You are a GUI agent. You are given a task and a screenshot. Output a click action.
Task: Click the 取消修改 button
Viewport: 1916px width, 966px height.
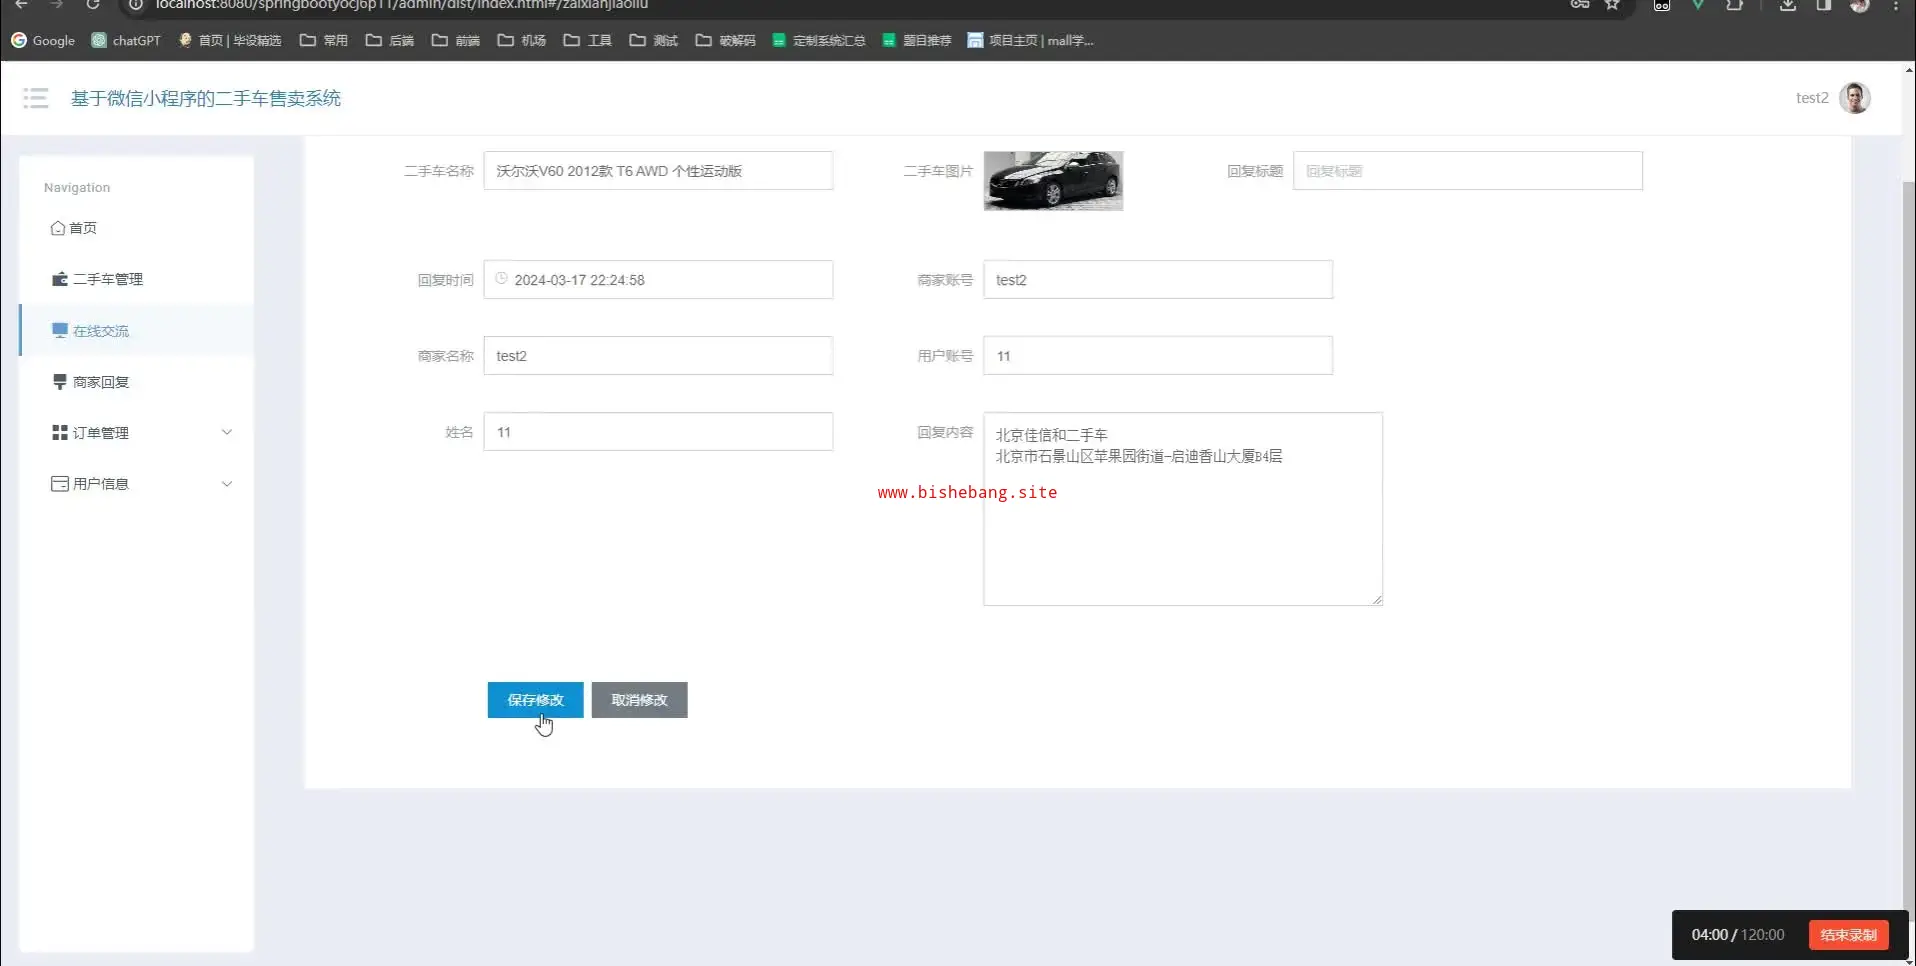tap(639, 700)
